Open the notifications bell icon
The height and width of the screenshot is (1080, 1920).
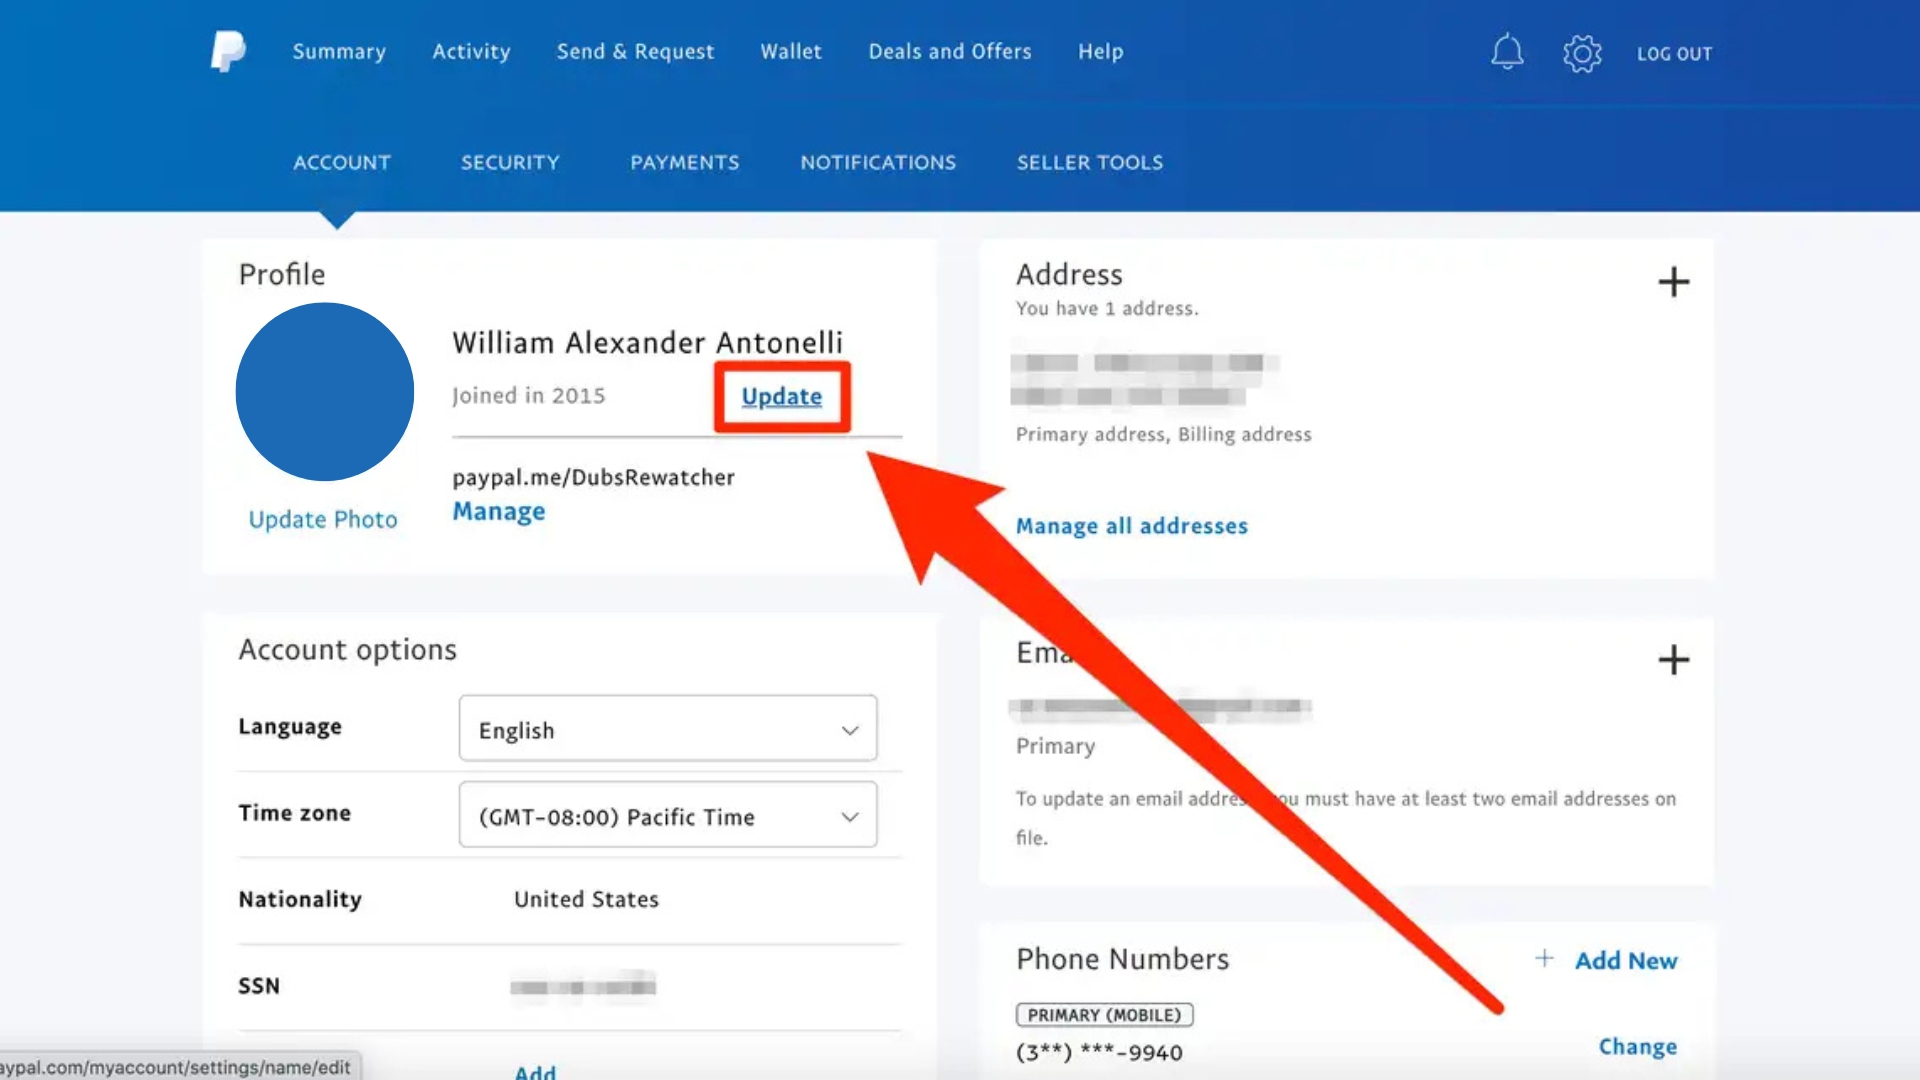(x=1507, y=52)
